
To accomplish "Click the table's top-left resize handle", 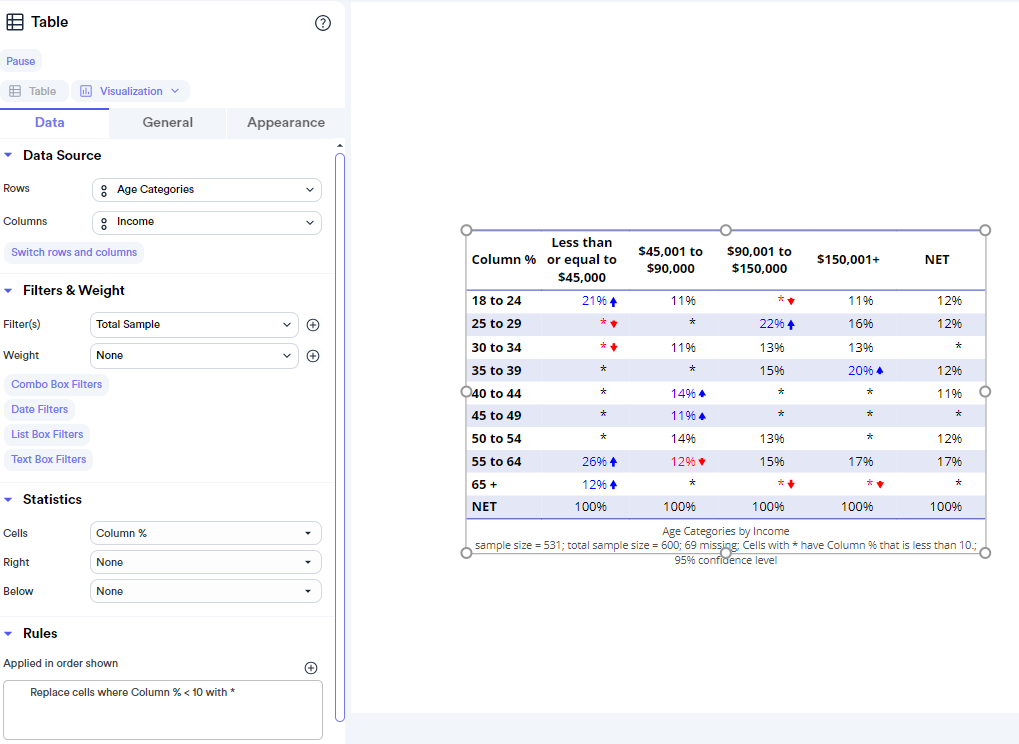I will click(466, 230).
